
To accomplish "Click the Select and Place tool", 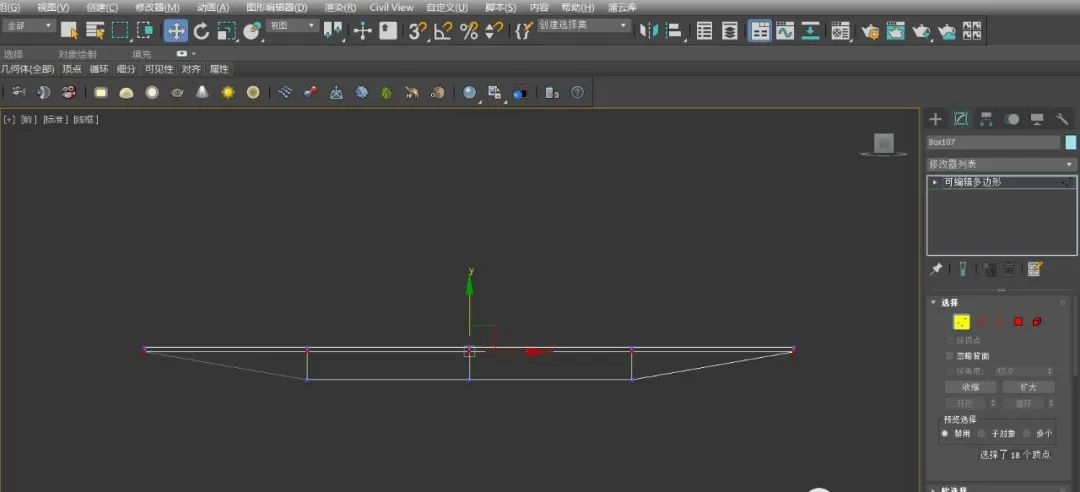I will [252, 30].
